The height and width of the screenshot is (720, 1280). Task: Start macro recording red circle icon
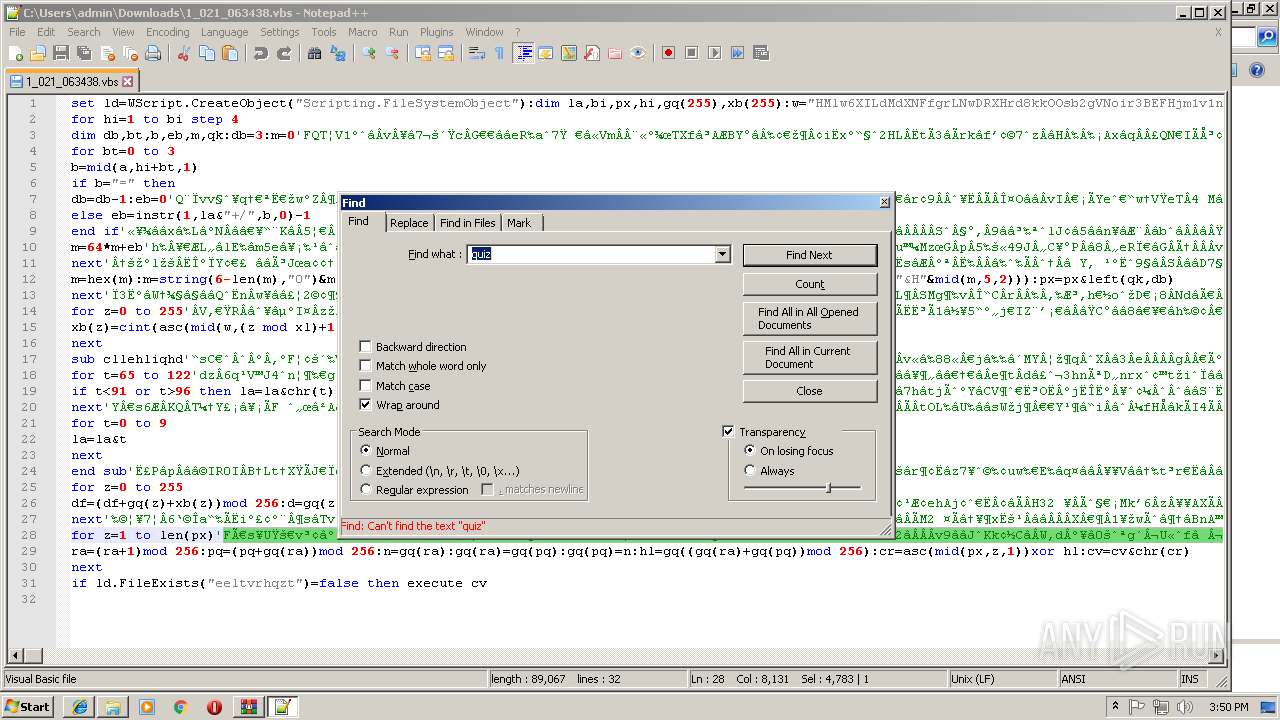pyautogui.click(x=668, y=53)
